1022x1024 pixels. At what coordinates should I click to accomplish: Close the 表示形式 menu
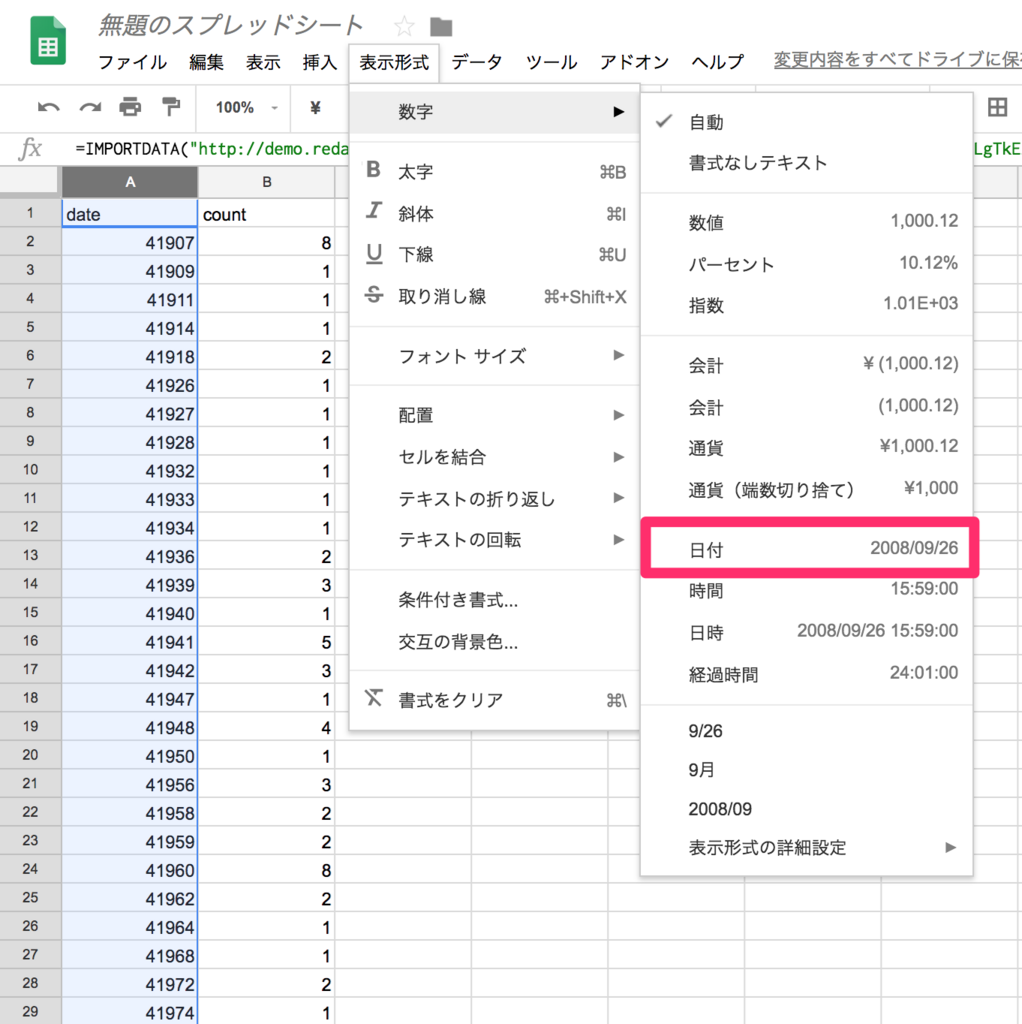coord(394,62)
